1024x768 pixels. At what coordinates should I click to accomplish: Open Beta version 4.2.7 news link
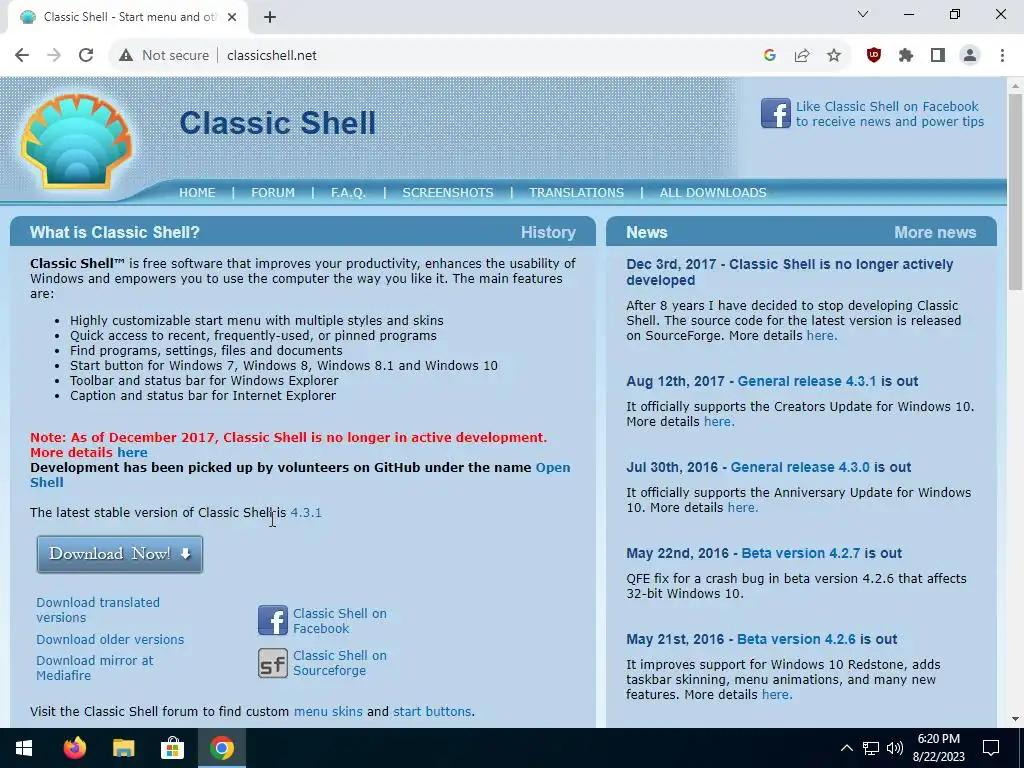coord(801,553)
